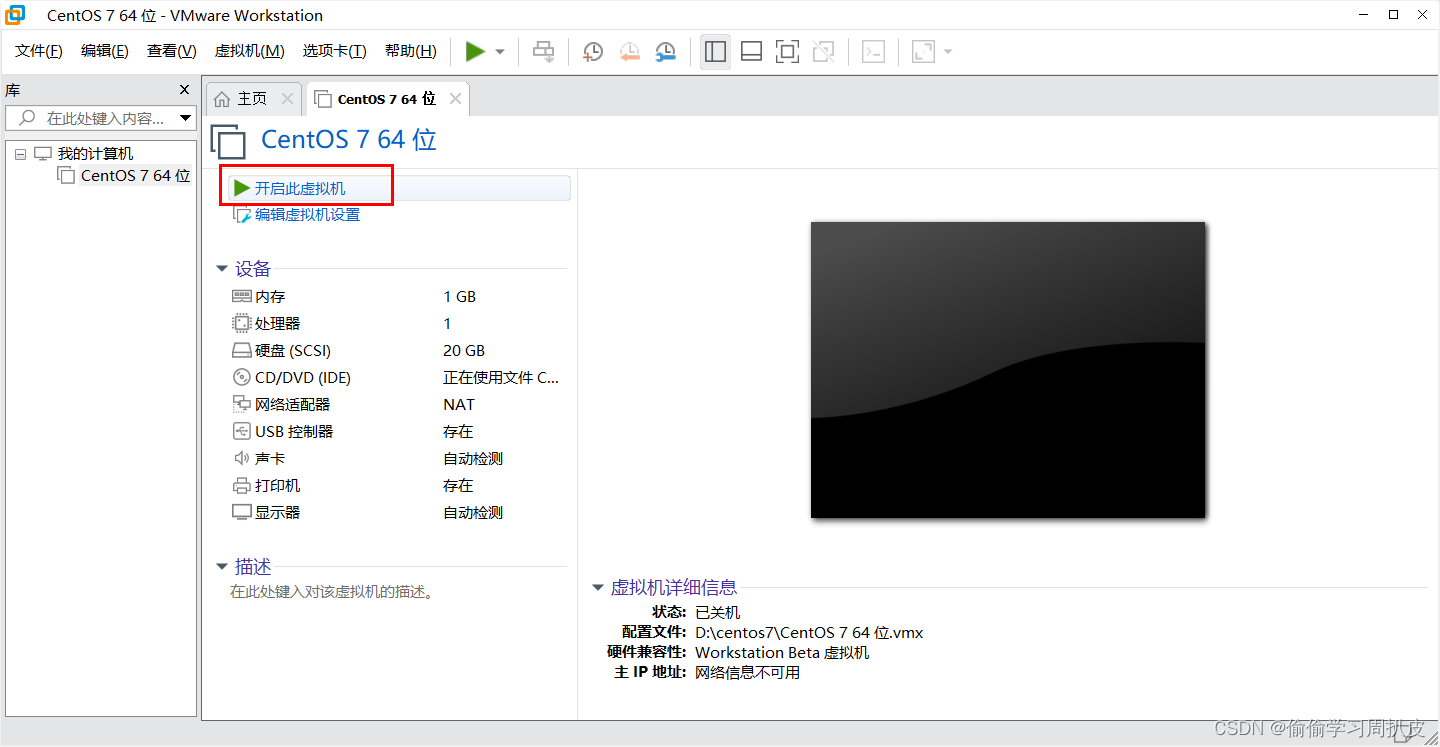
Task: Collapse the 设备 section
Action: pos(222,269)
